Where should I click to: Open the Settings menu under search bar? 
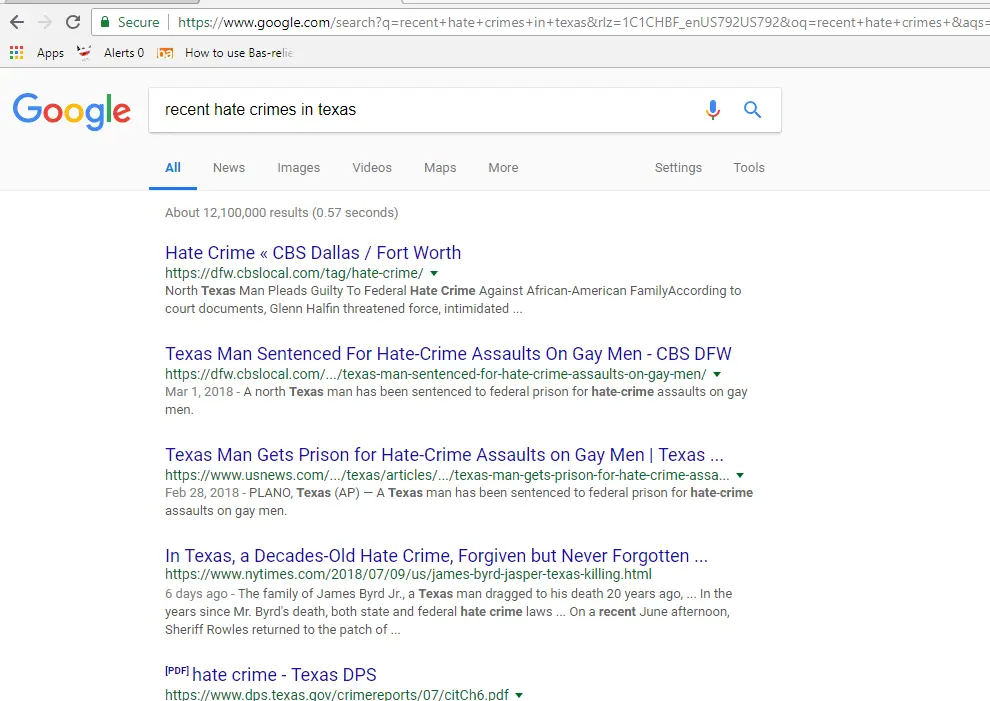pos(678,168)
